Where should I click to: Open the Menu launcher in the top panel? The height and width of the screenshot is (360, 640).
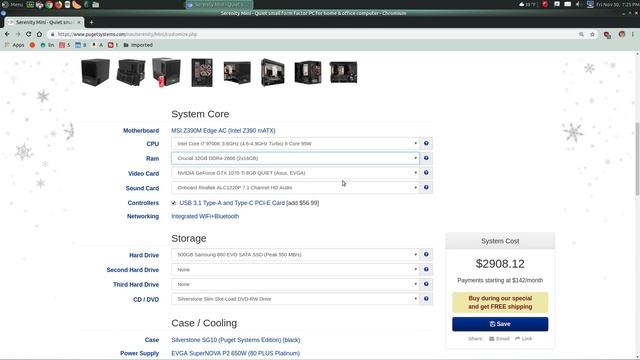[12, 4]
